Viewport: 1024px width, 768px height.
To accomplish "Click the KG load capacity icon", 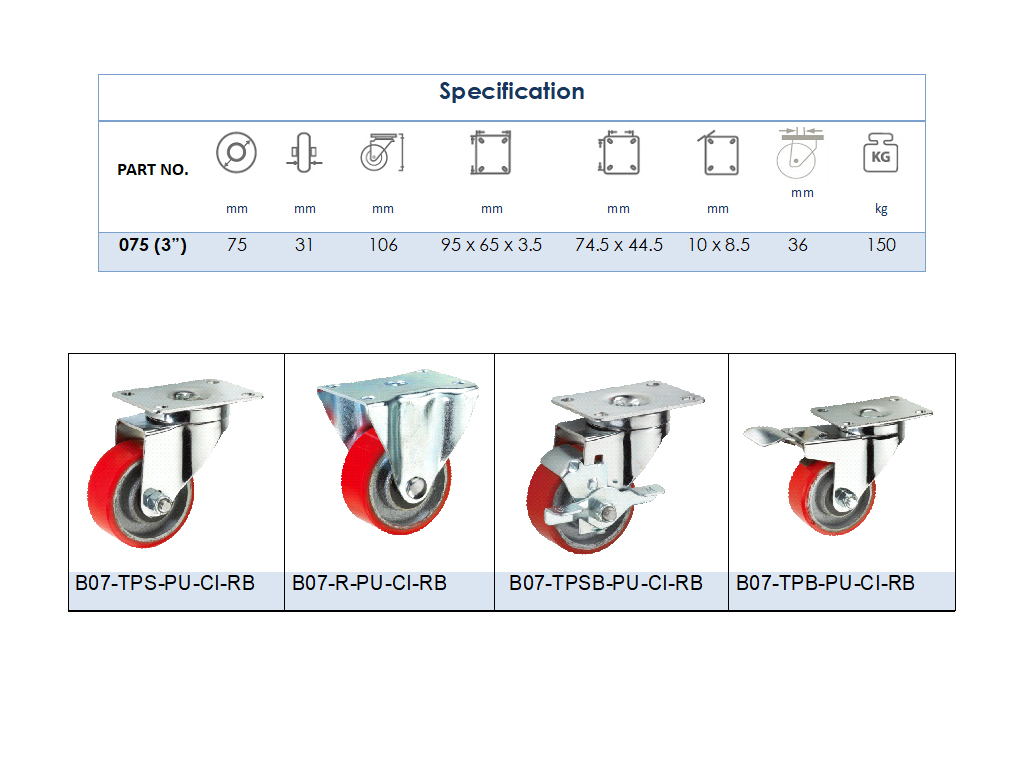I will [x=880, y=153].
